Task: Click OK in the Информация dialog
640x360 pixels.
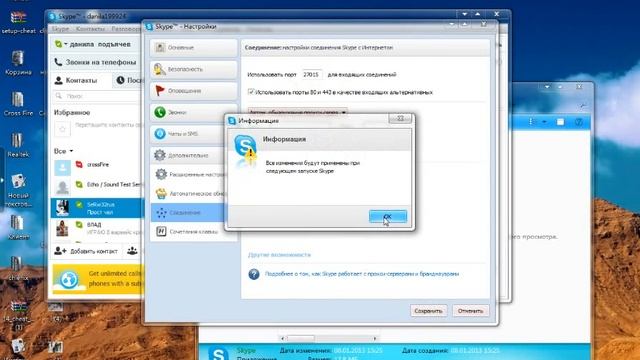Action: click(x=388, y=216)
